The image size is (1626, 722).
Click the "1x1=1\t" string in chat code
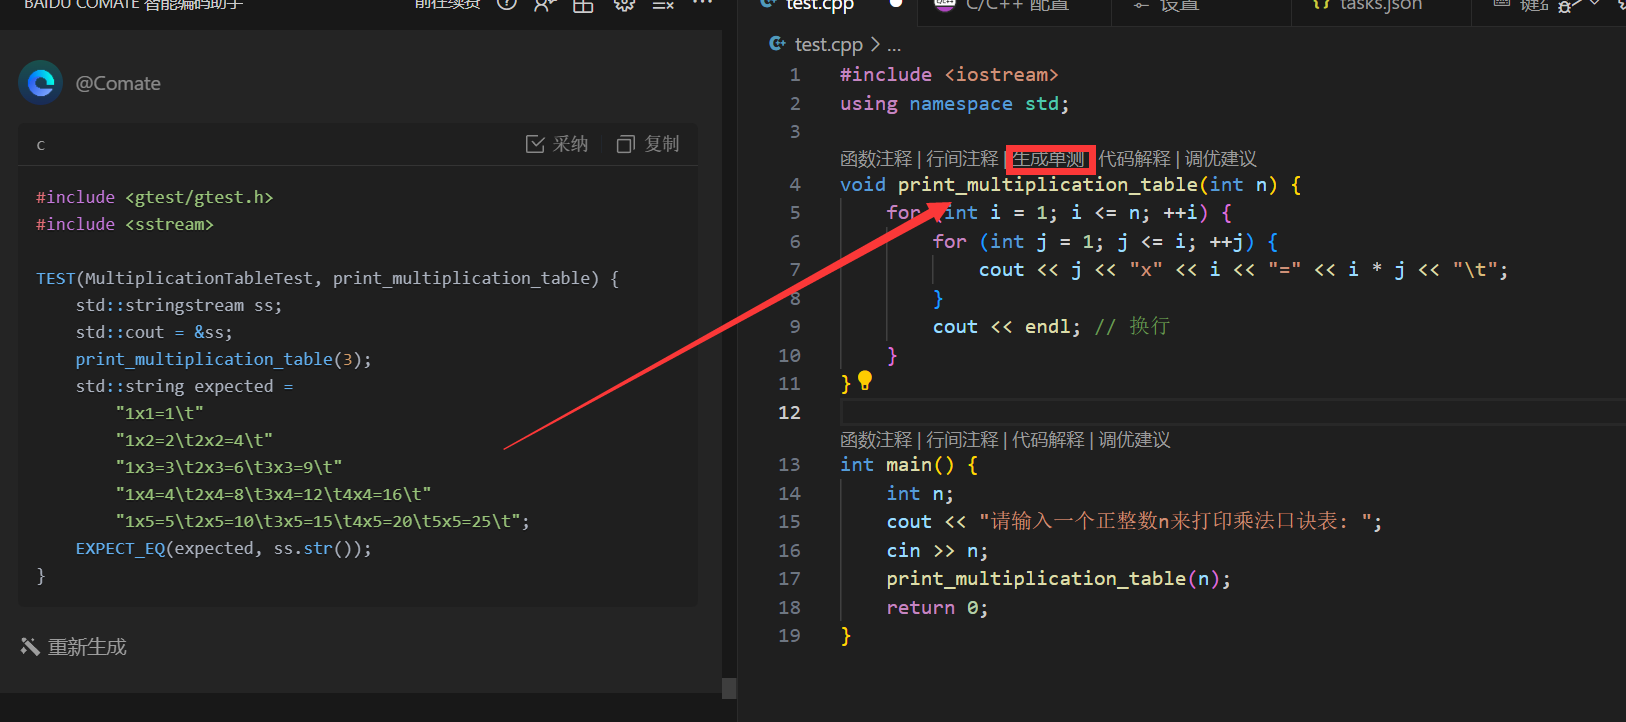159,413
